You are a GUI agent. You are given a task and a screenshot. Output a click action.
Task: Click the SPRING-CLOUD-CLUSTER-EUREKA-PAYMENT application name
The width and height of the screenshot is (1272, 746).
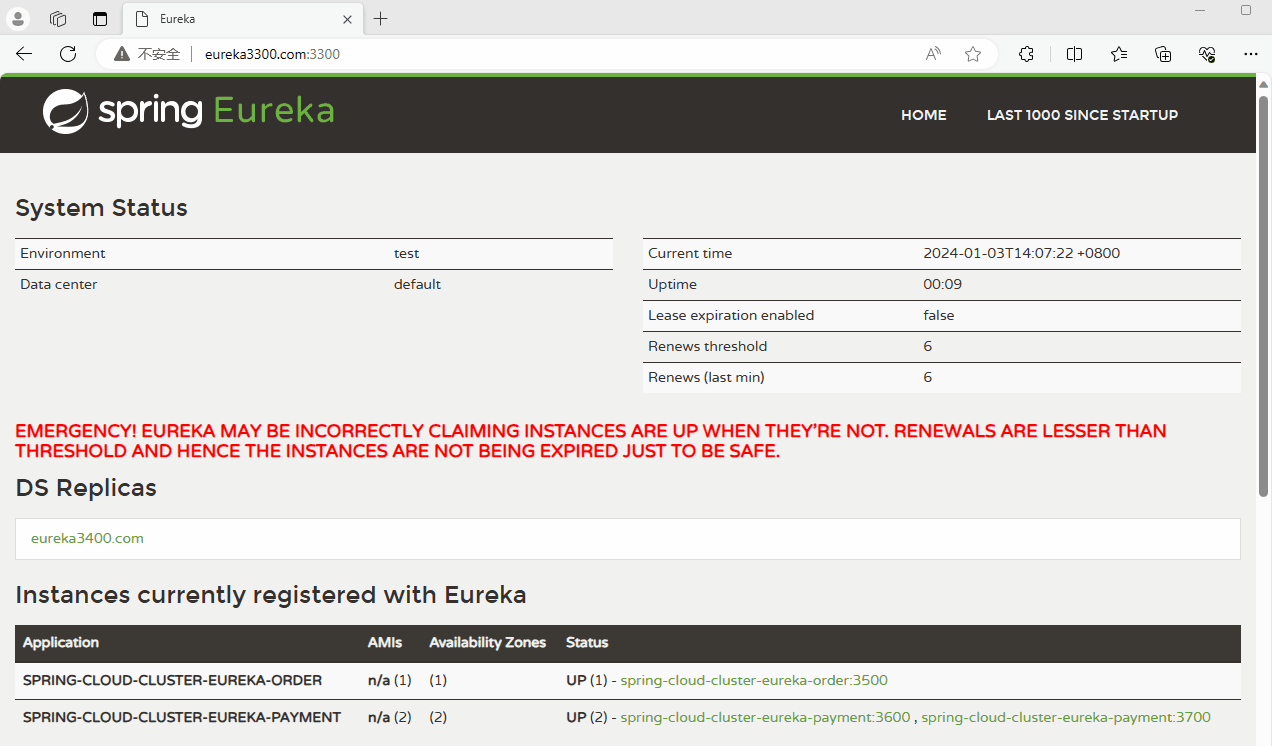click(182, 717)
